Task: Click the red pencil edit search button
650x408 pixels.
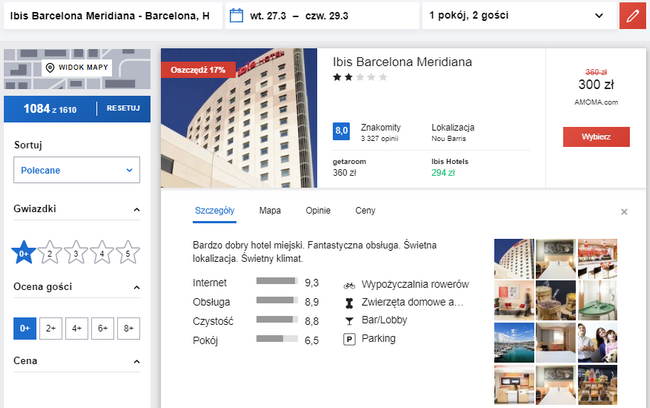Action: [x=632, y=16]
